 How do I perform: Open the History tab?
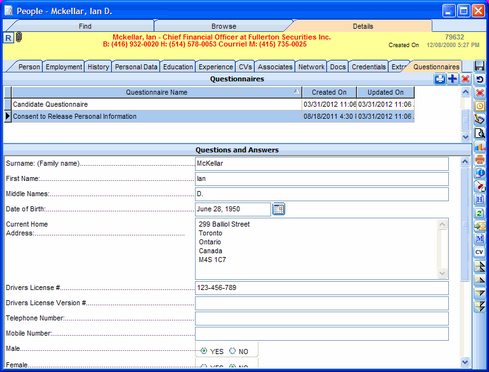pos(98,67)
